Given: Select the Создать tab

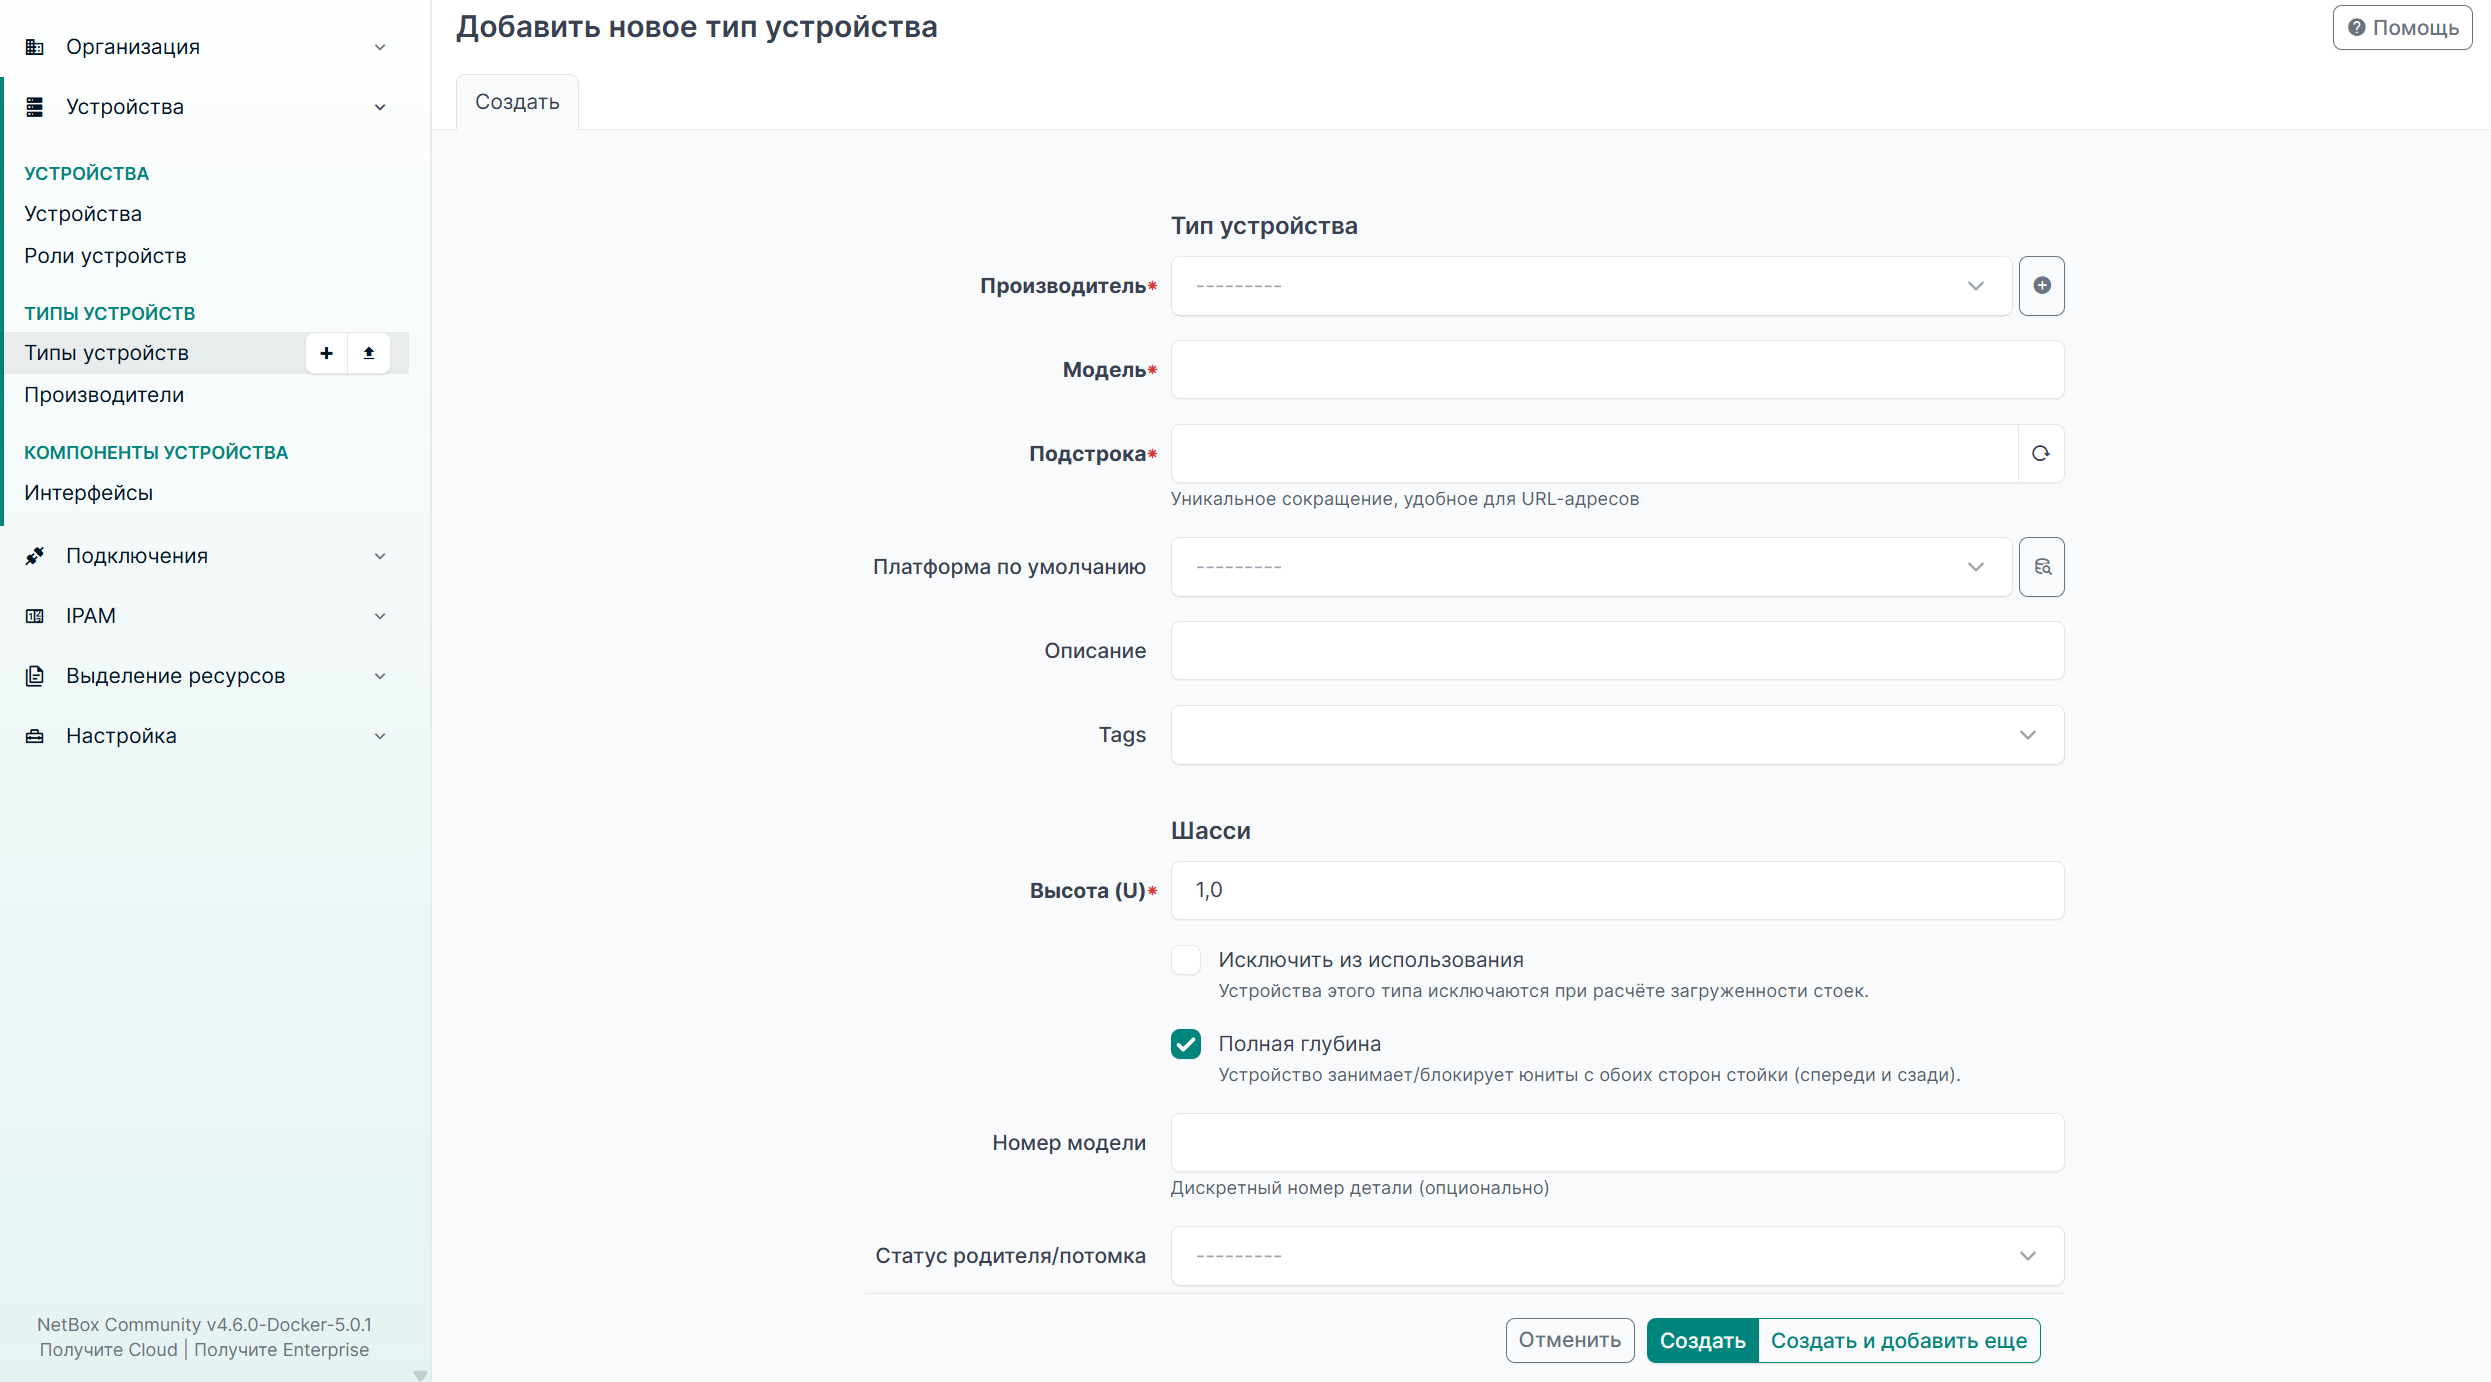Looking at the screenshot, I should [517, 102].
